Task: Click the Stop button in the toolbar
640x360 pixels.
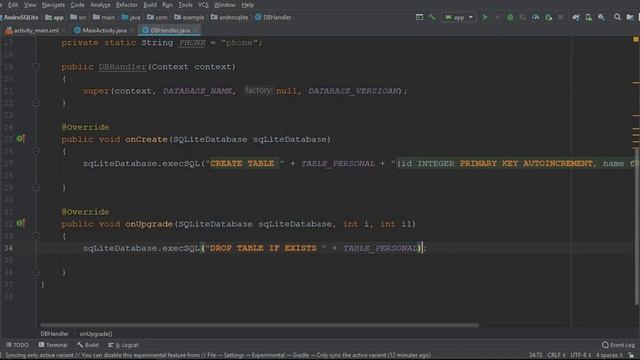Action: tap(561, 17)
